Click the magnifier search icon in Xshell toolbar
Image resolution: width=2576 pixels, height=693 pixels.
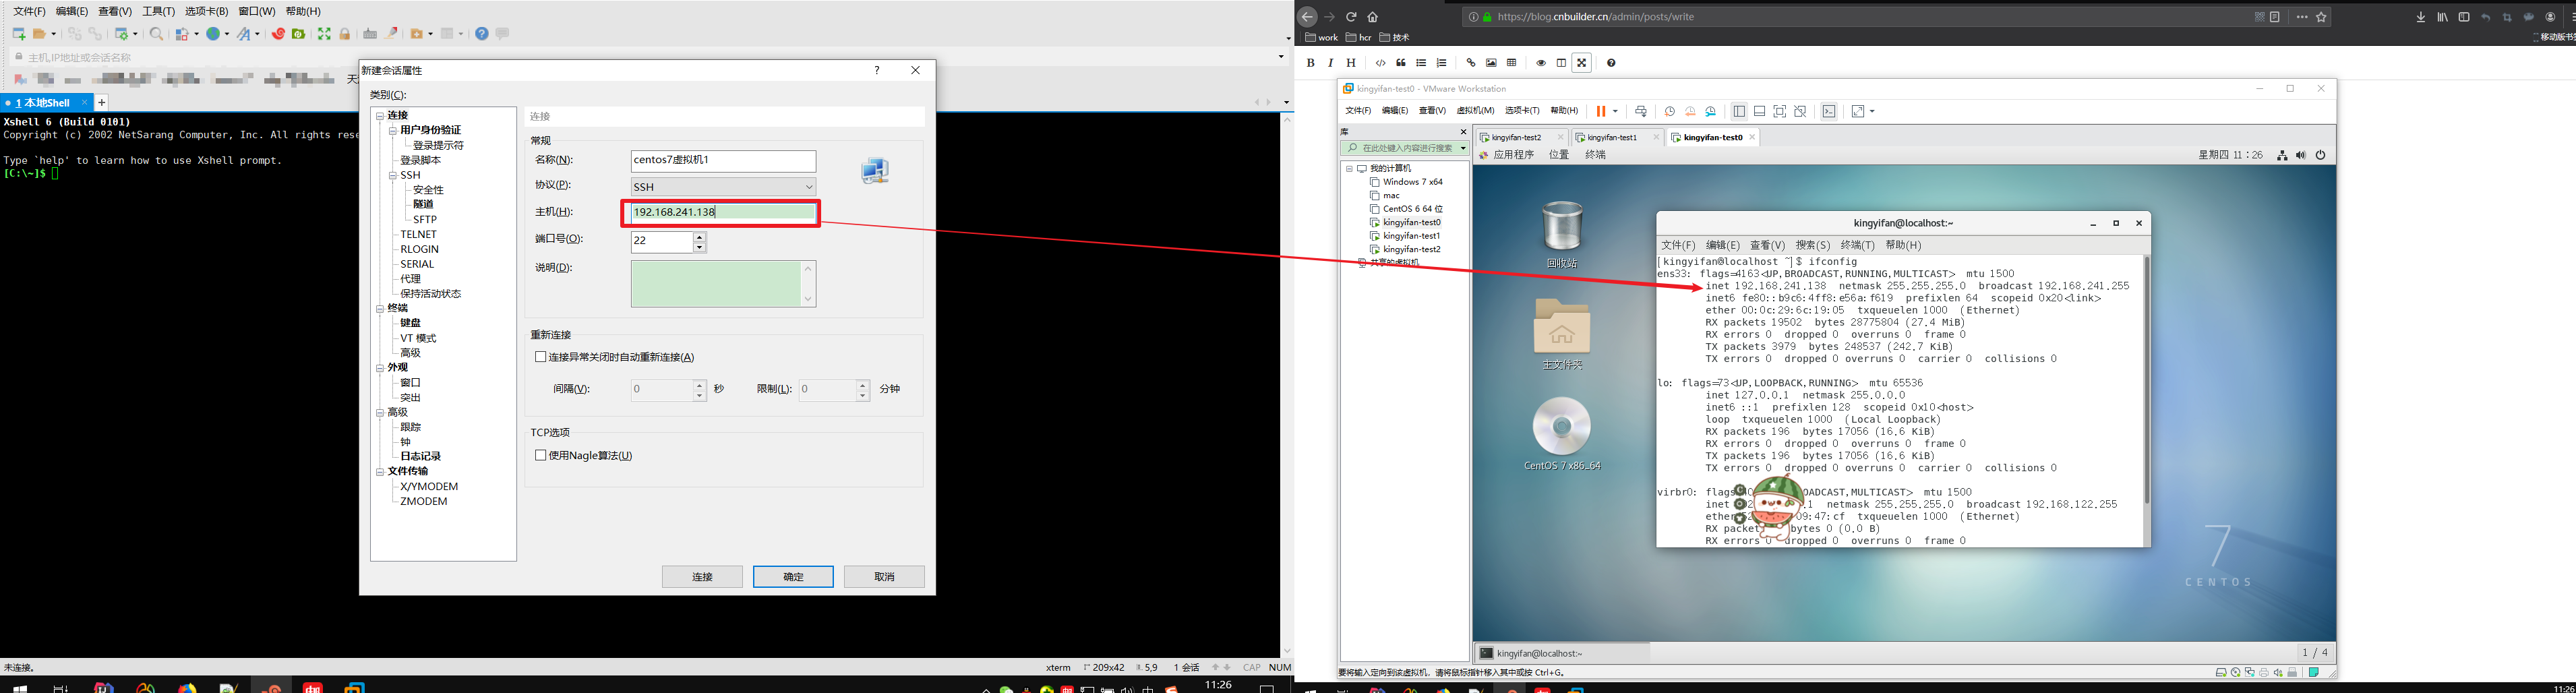click(x=156, y=34)
